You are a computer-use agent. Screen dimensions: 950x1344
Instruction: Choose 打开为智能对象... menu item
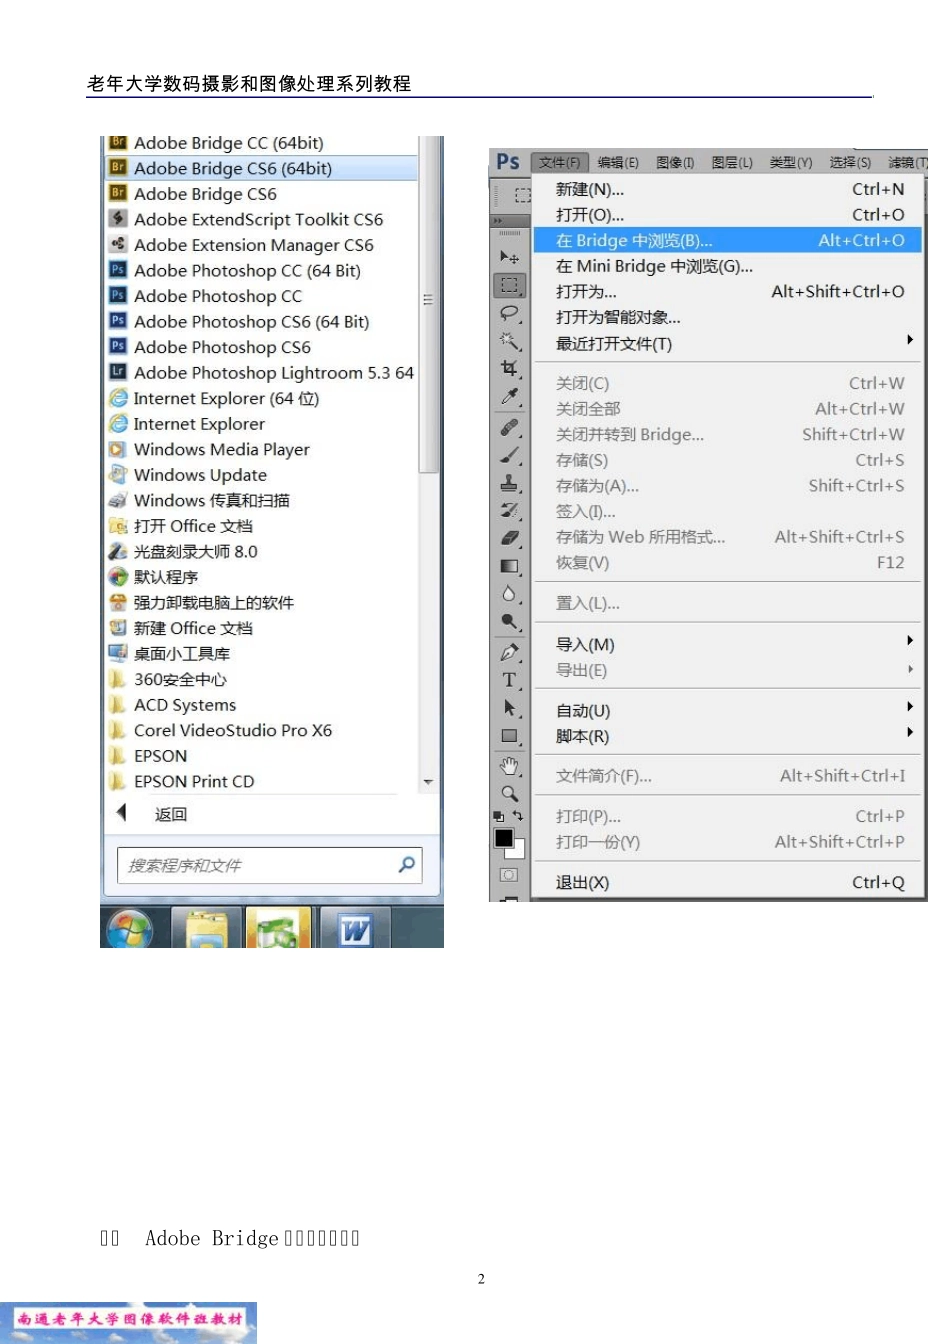tap(727, 317)
